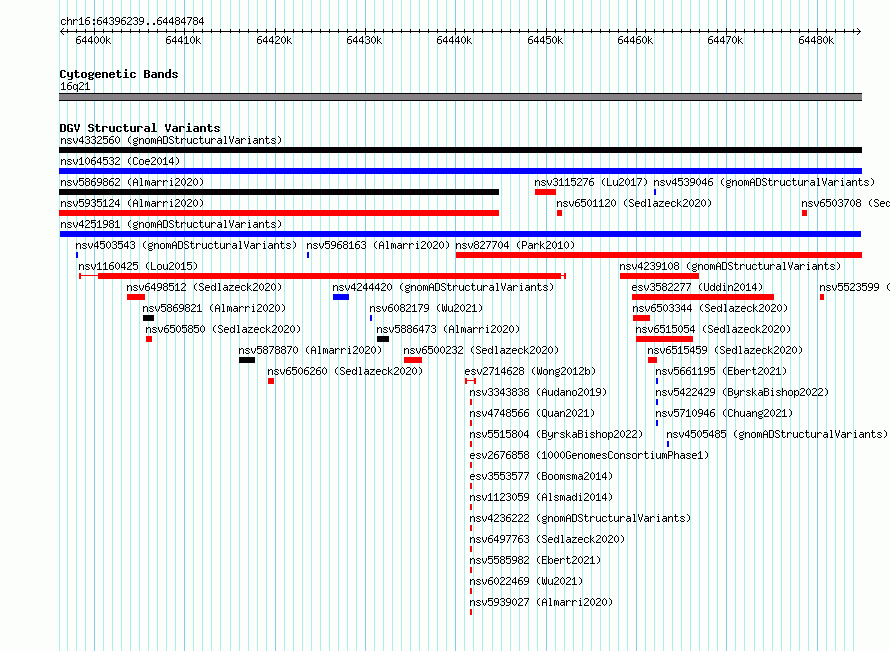Click the black nsv4332560 variant bar

460,150
